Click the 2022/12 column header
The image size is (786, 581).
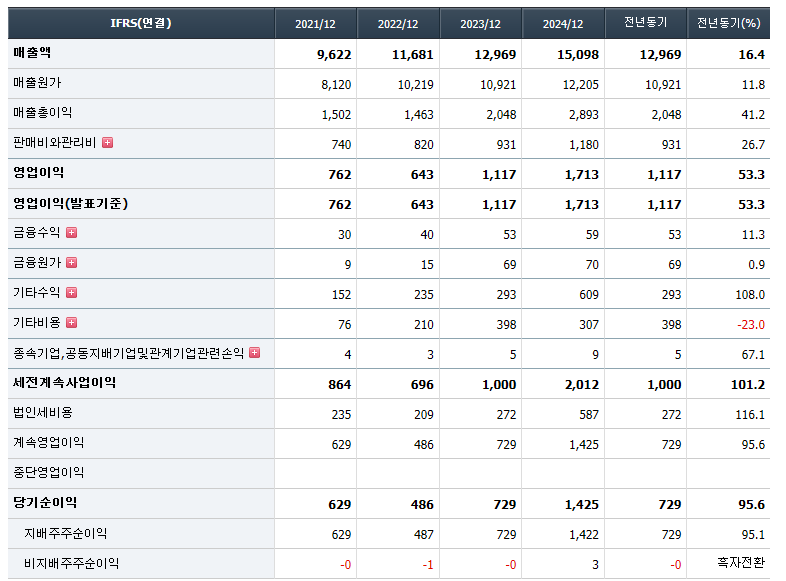[x=398, y=24]
